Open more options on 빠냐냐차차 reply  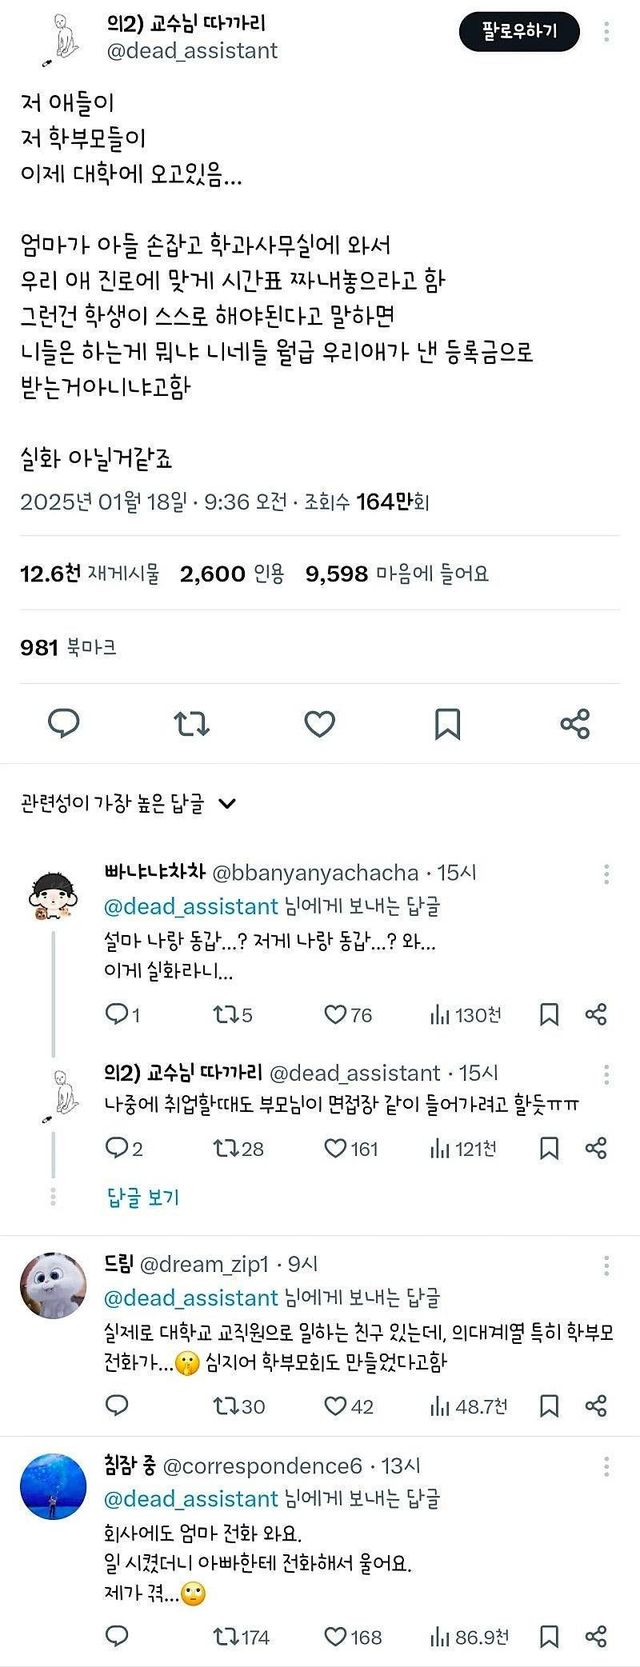(x=606, y=874)
